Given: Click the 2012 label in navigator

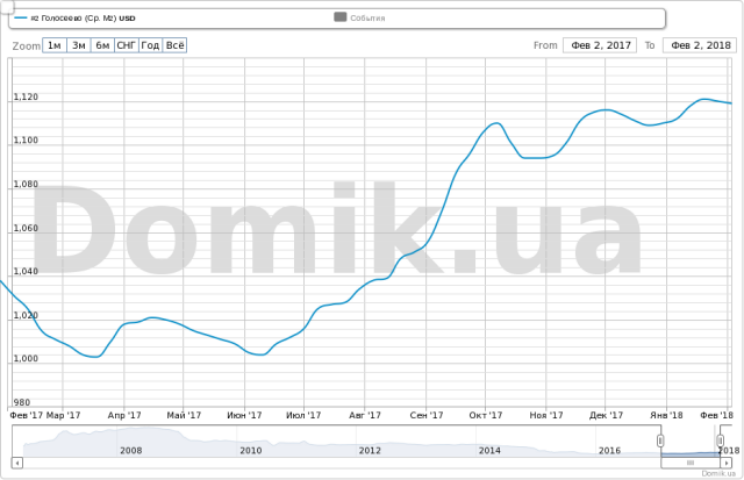Looking at the screenshot, I should tap(370, 450).
